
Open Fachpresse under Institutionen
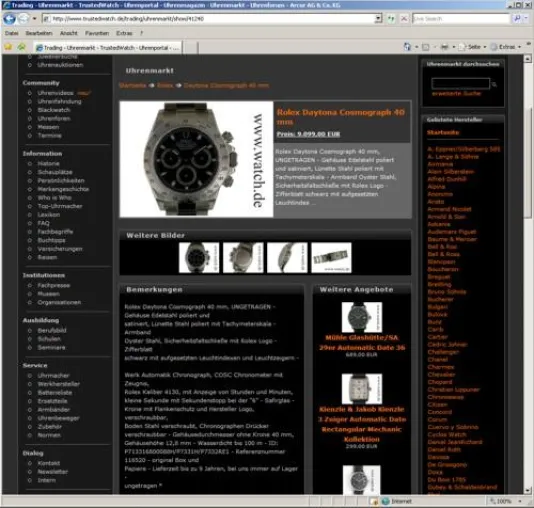click(54, 285)
